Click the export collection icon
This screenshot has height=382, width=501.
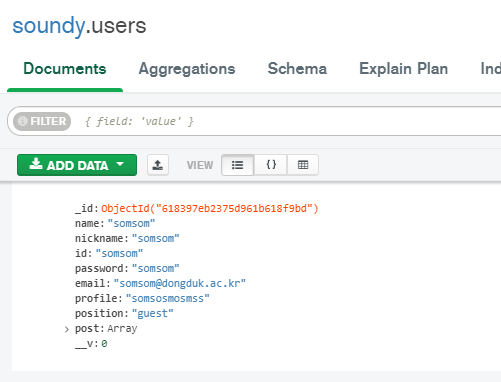158,165
